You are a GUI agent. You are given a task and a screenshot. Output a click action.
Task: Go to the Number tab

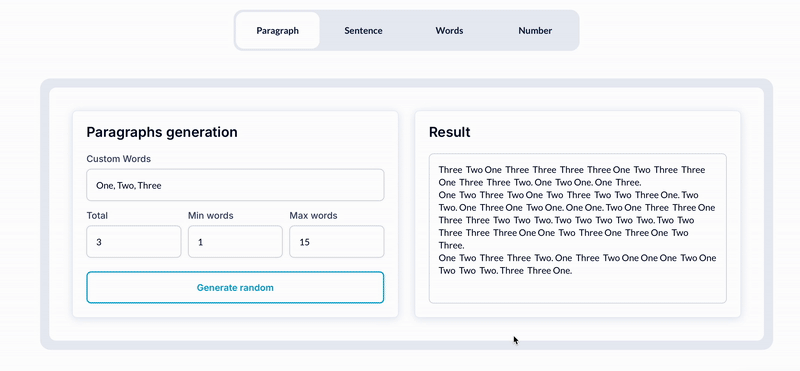point(535,31)
